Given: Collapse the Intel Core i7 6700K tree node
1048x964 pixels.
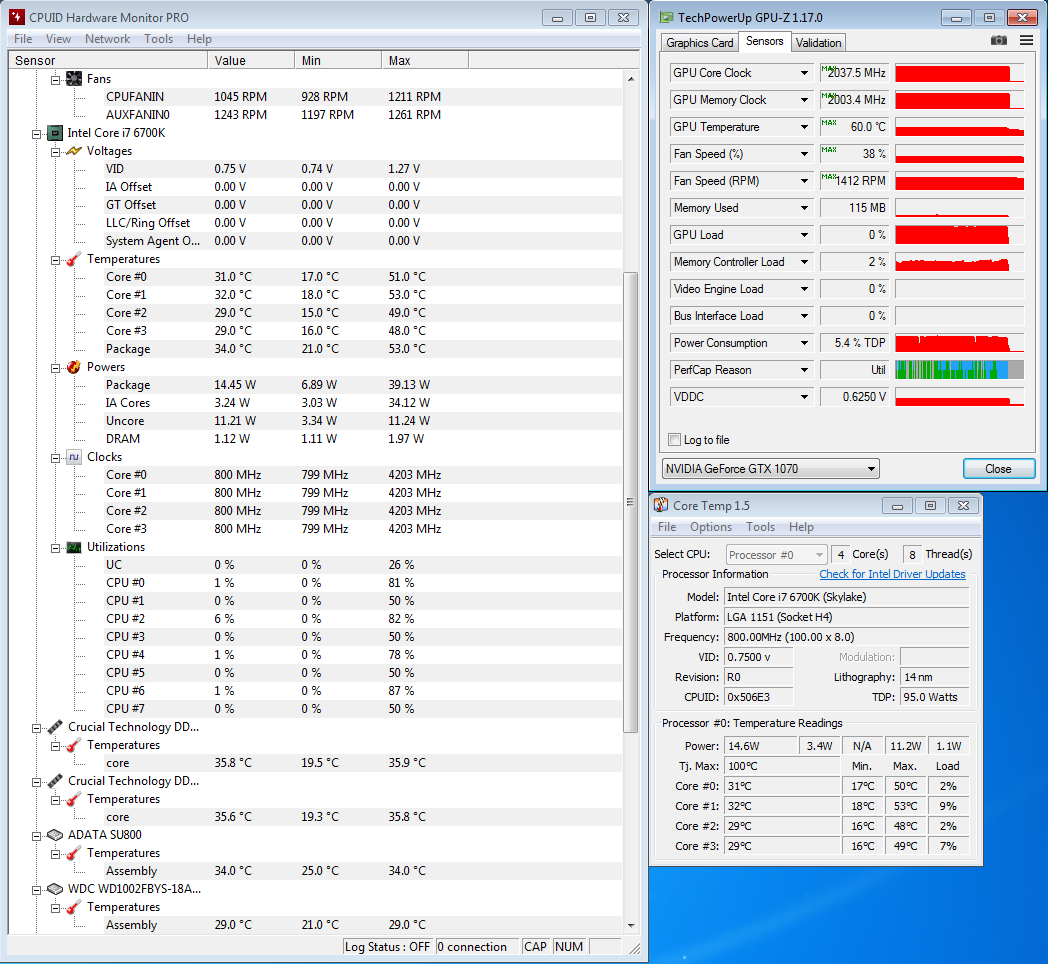Looking at the screenshot, I should pos(36,134).
